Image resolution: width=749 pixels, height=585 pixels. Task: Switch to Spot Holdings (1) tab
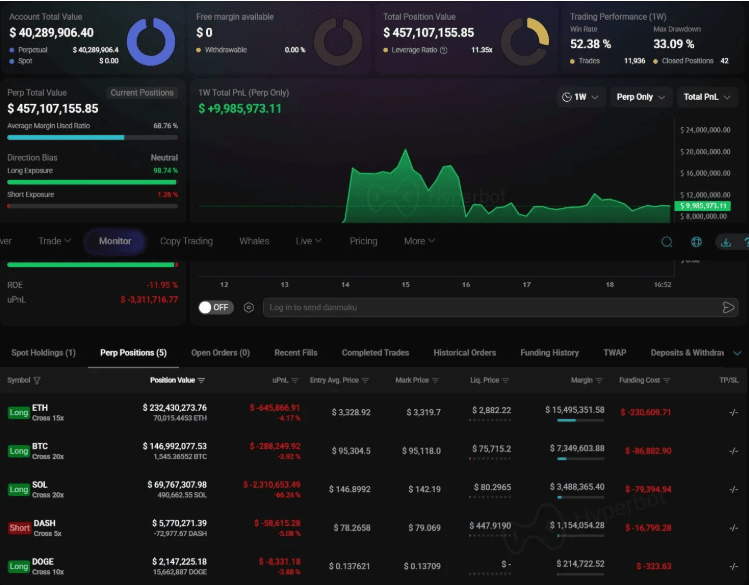(x=43, y=353)
